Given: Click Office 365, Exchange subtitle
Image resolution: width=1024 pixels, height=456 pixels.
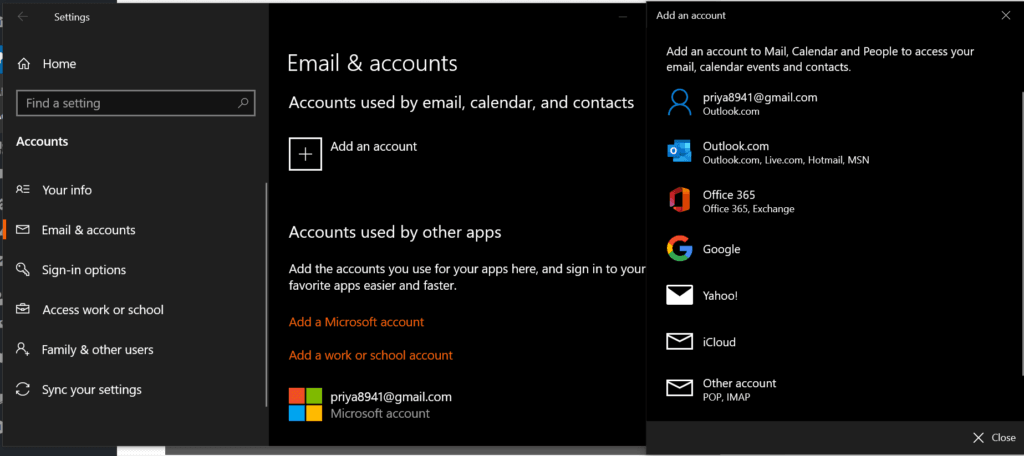Looking at the screenshot, I should [x=748, y=209].
